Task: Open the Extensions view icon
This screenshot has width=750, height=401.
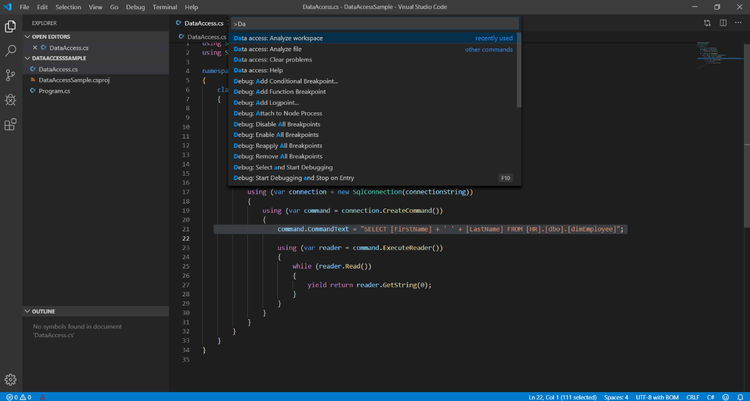Action: (11, 125)
